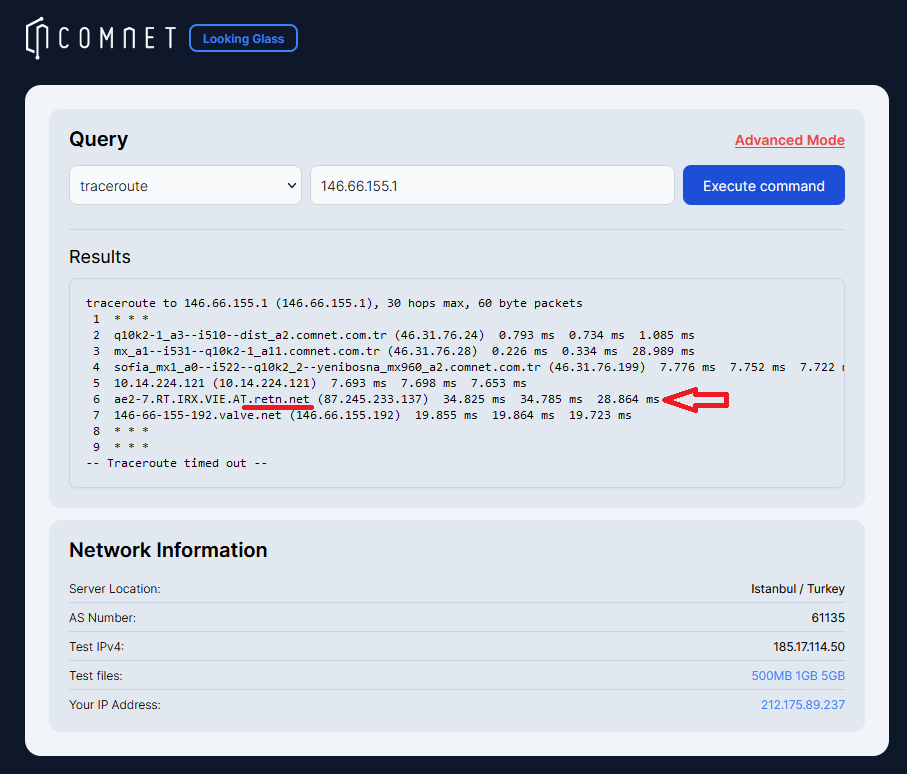Expand the traceroute command dropdown
This screenshot has height=774, width=907.
[x=185, y=185]
